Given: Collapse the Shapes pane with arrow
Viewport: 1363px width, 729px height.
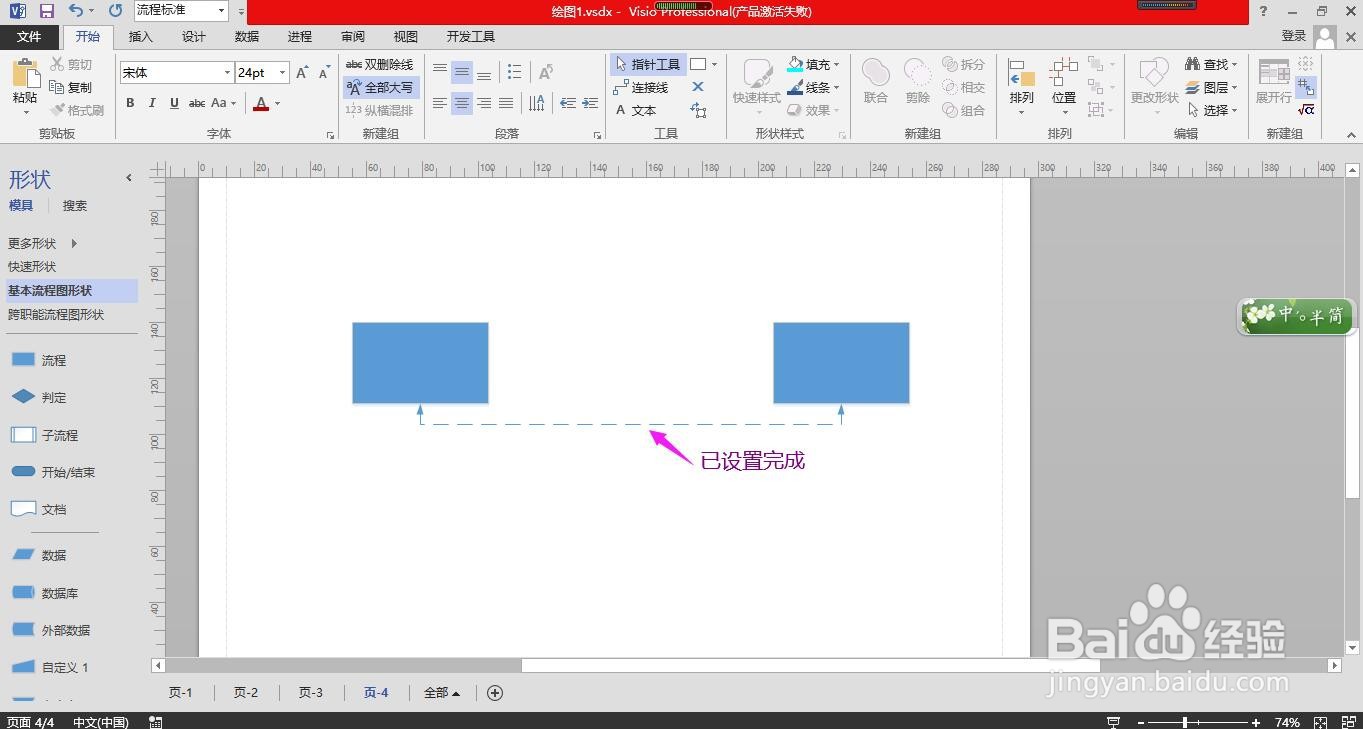Looking at the screenshot, I should tap(129, 178).
